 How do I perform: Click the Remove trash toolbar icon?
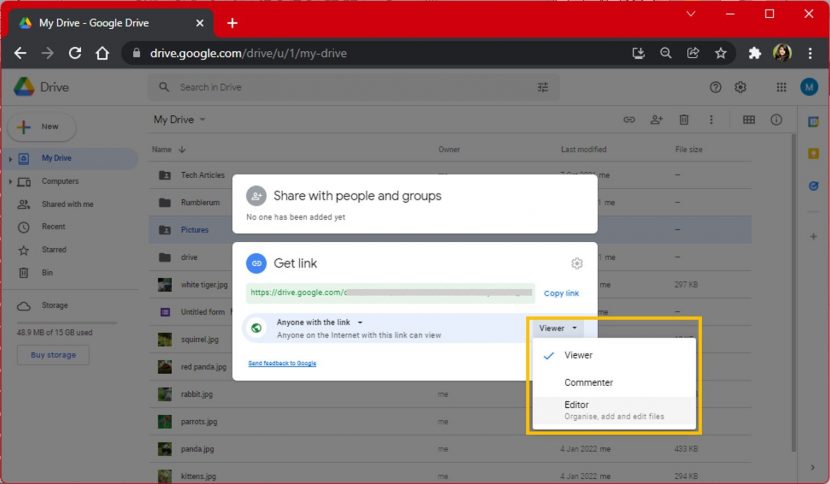[x=684, y=120]
